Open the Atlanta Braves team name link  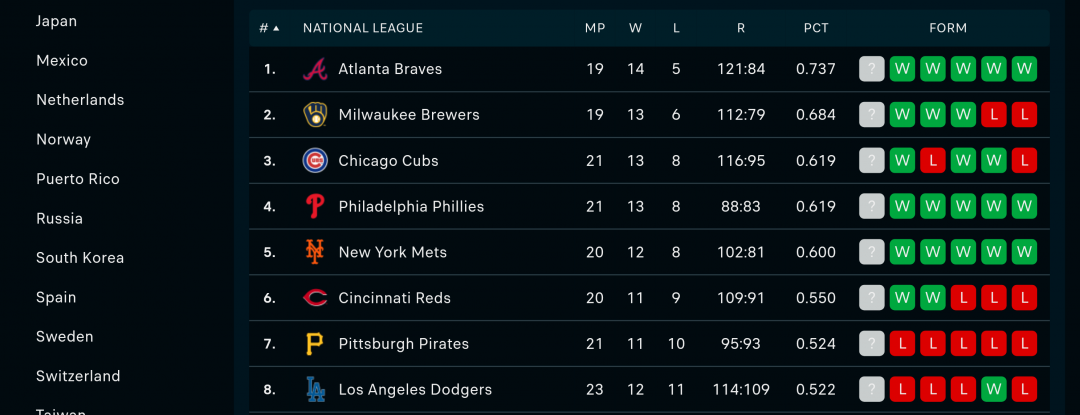390,69
